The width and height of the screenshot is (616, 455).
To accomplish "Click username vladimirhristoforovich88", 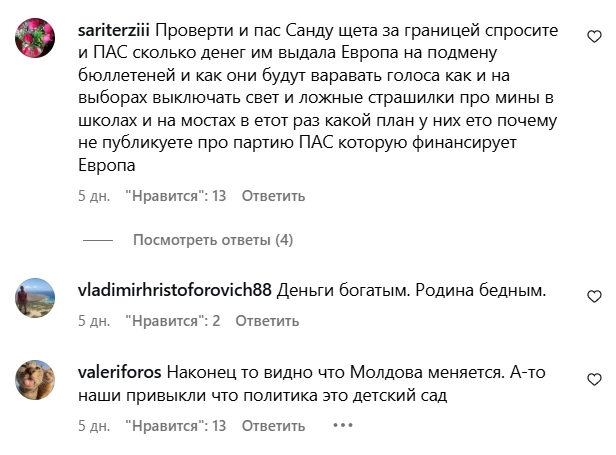I will tap(174, 291).
